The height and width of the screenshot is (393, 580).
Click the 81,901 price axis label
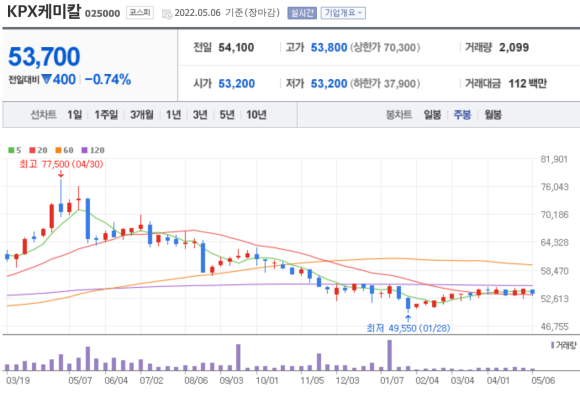[x=554, y=159]
